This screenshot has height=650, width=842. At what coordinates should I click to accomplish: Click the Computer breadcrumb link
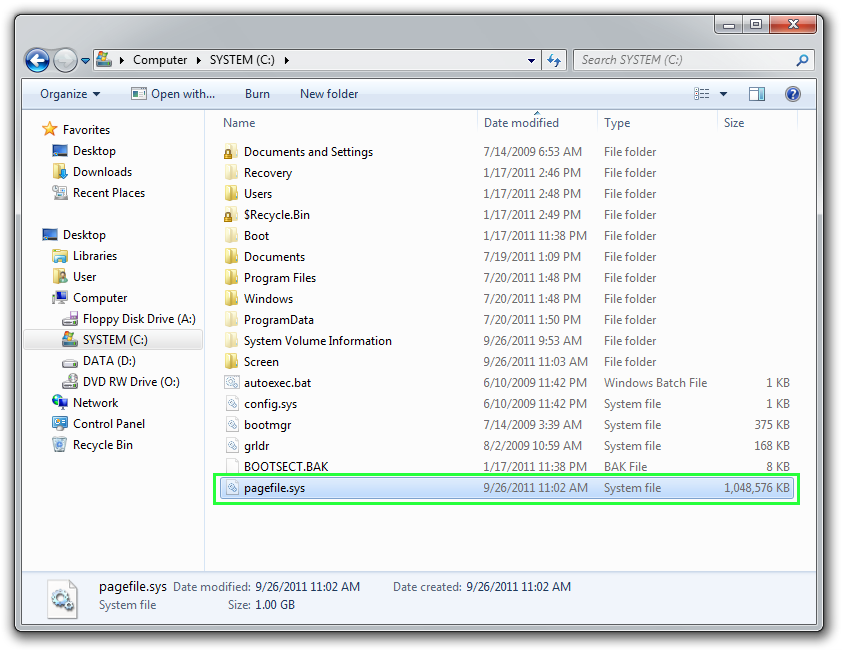point(161,60)
